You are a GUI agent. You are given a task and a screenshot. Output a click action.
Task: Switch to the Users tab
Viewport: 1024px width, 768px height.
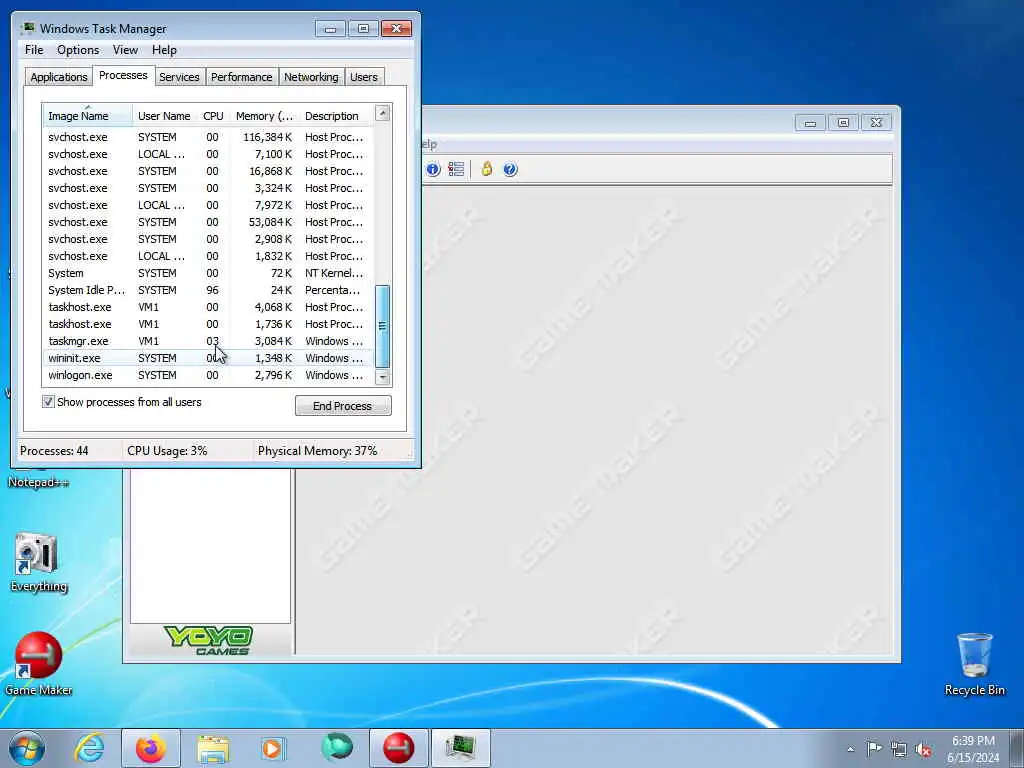click(x=364, y=77)
